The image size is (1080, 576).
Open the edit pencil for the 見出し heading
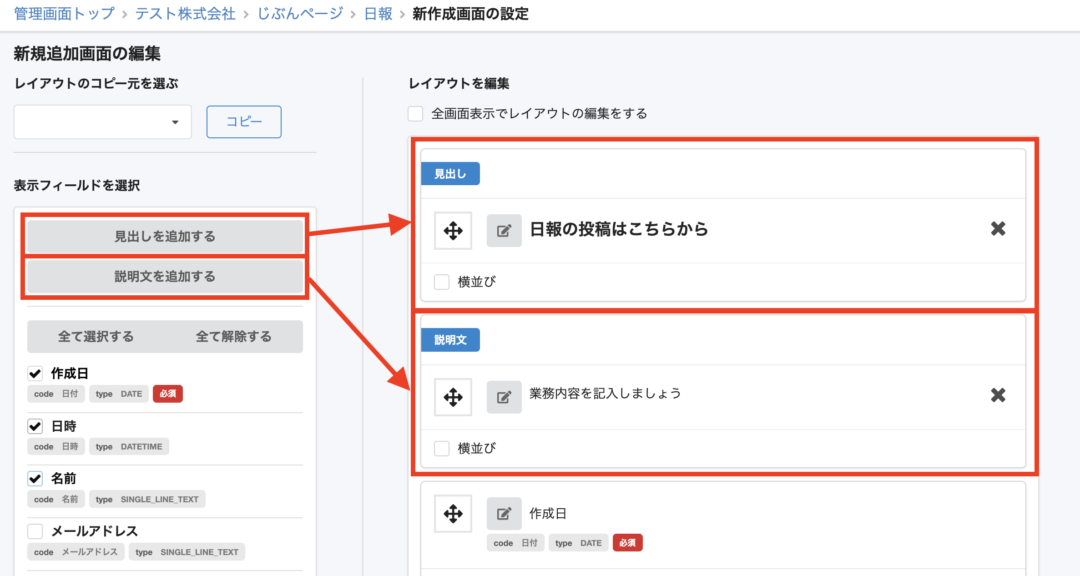(x=503, y=230)
